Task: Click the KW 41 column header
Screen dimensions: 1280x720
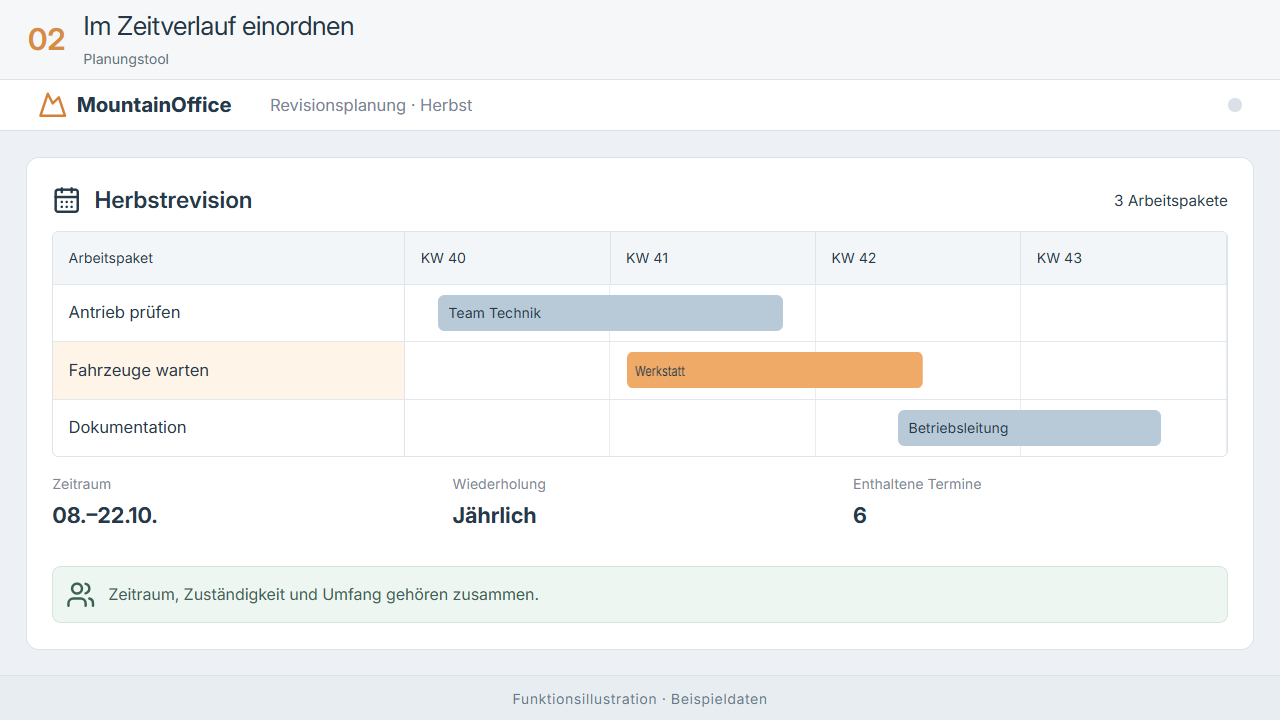Action: (x=713, y=258)
